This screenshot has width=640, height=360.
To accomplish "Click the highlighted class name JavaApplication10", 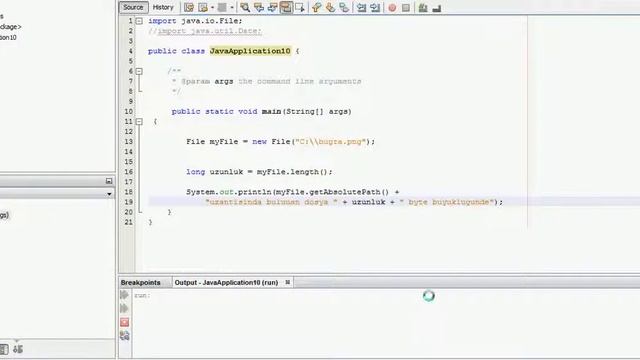I will 250,51.
